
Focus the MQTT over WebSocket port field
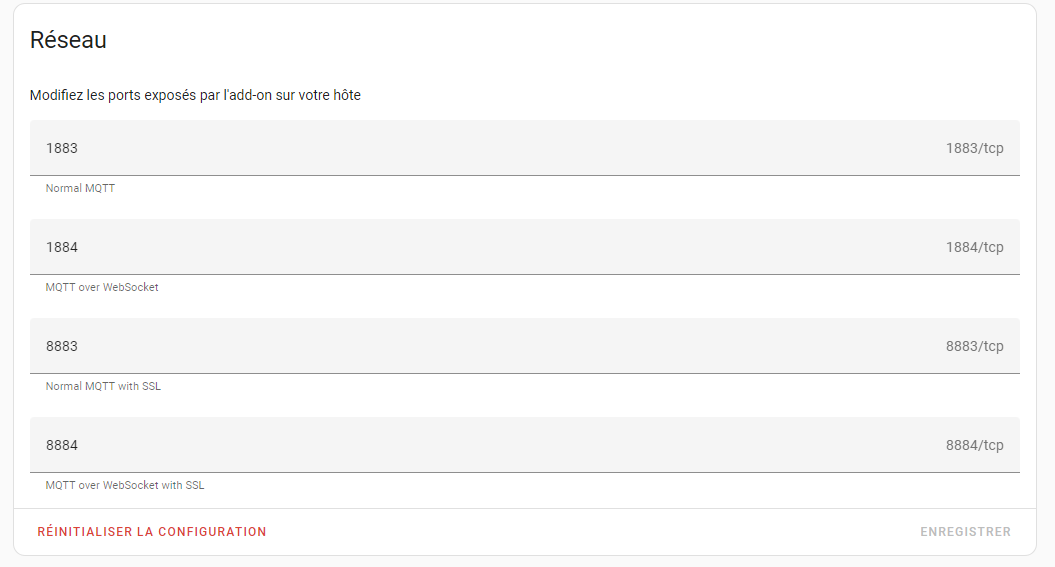(480, 247)
